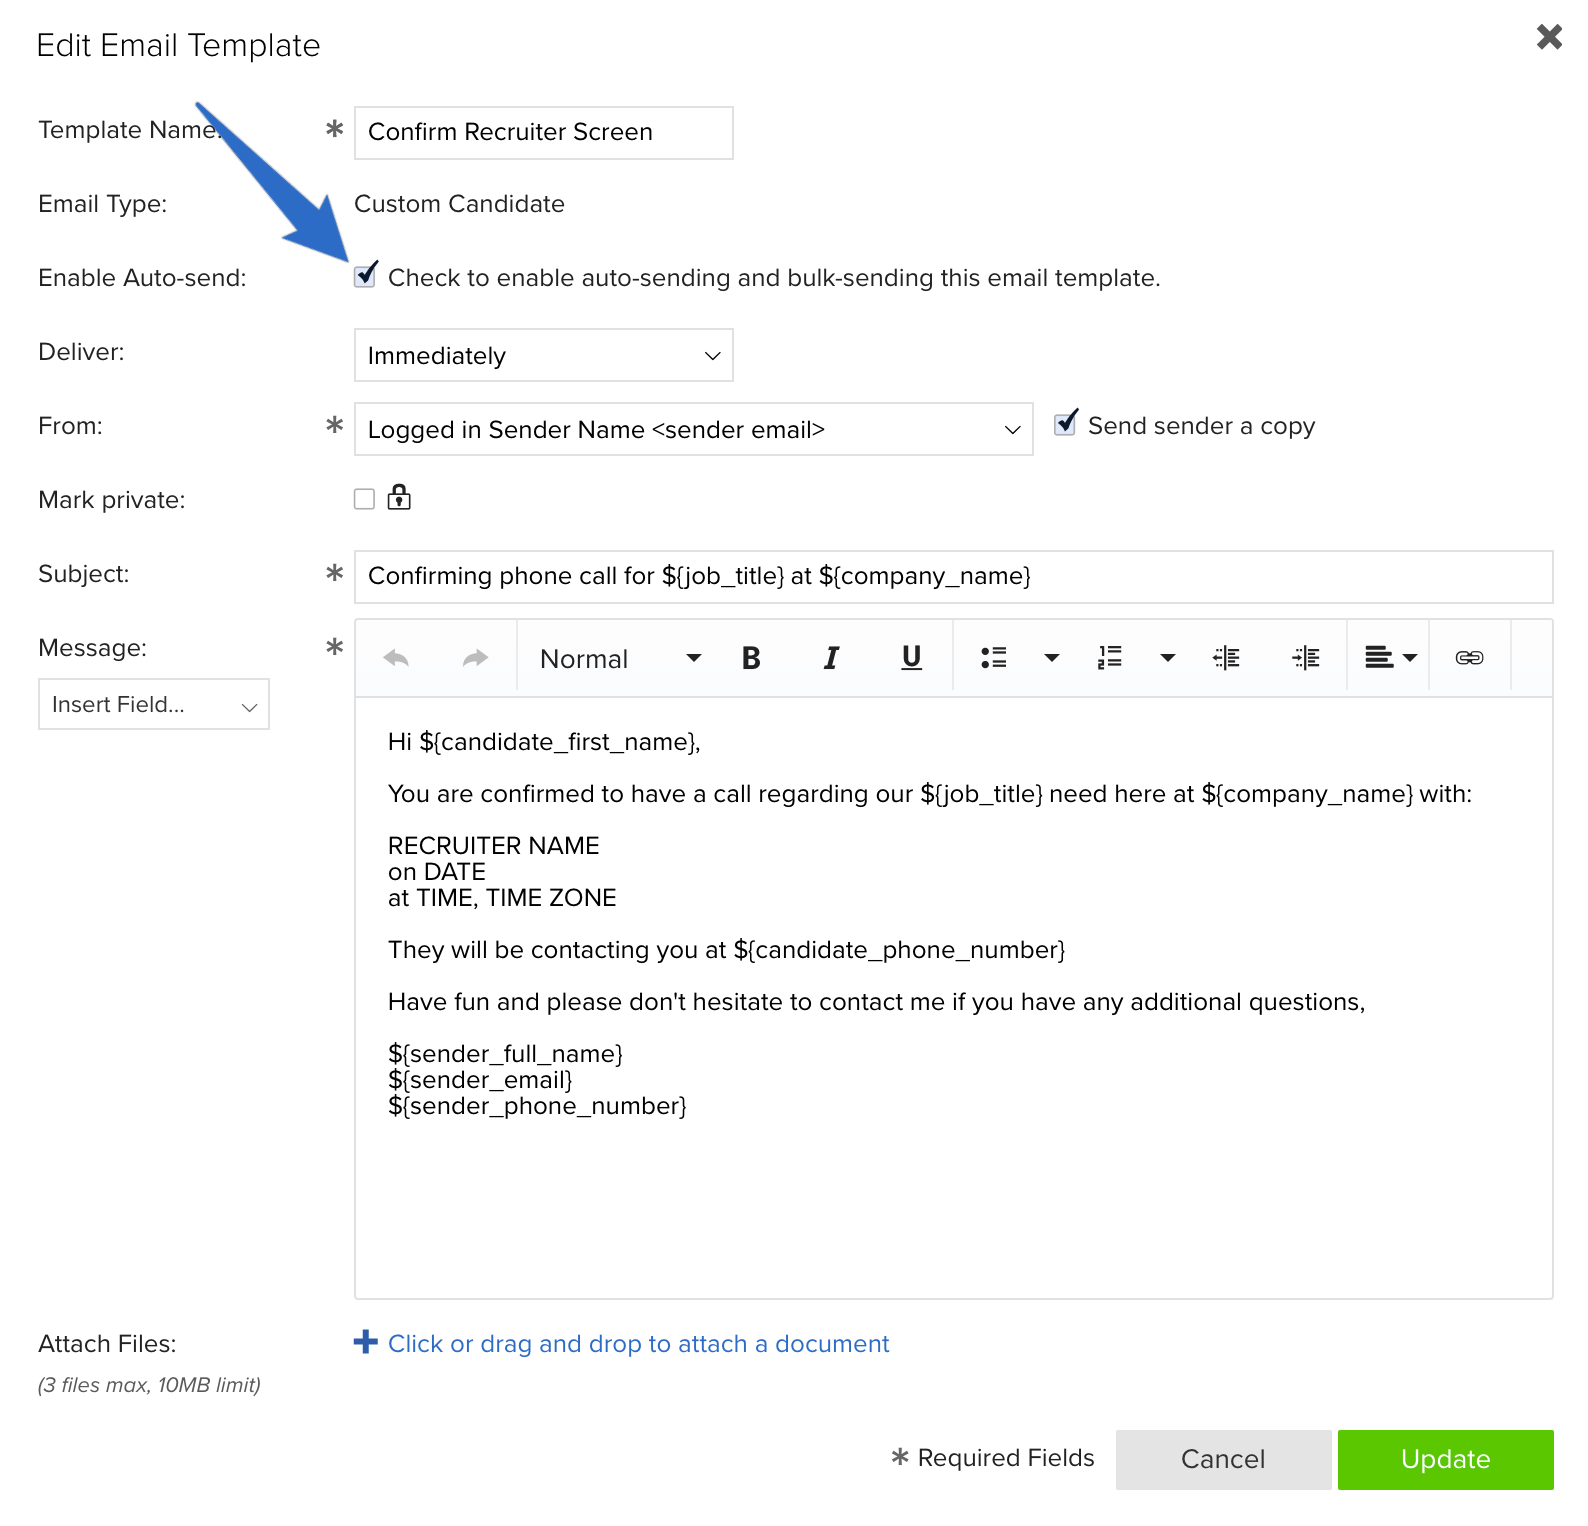Toggle italic formatting

[x=831, y=658]
